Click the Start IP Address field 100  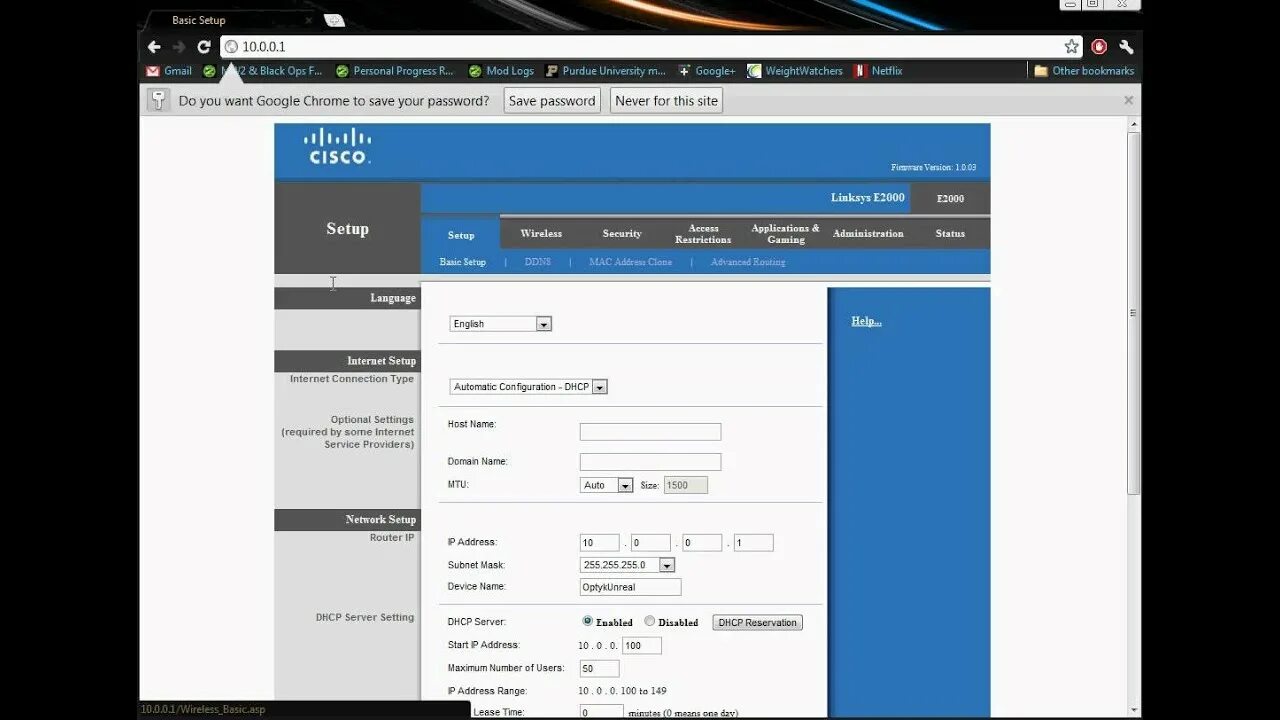pos(642,646)
